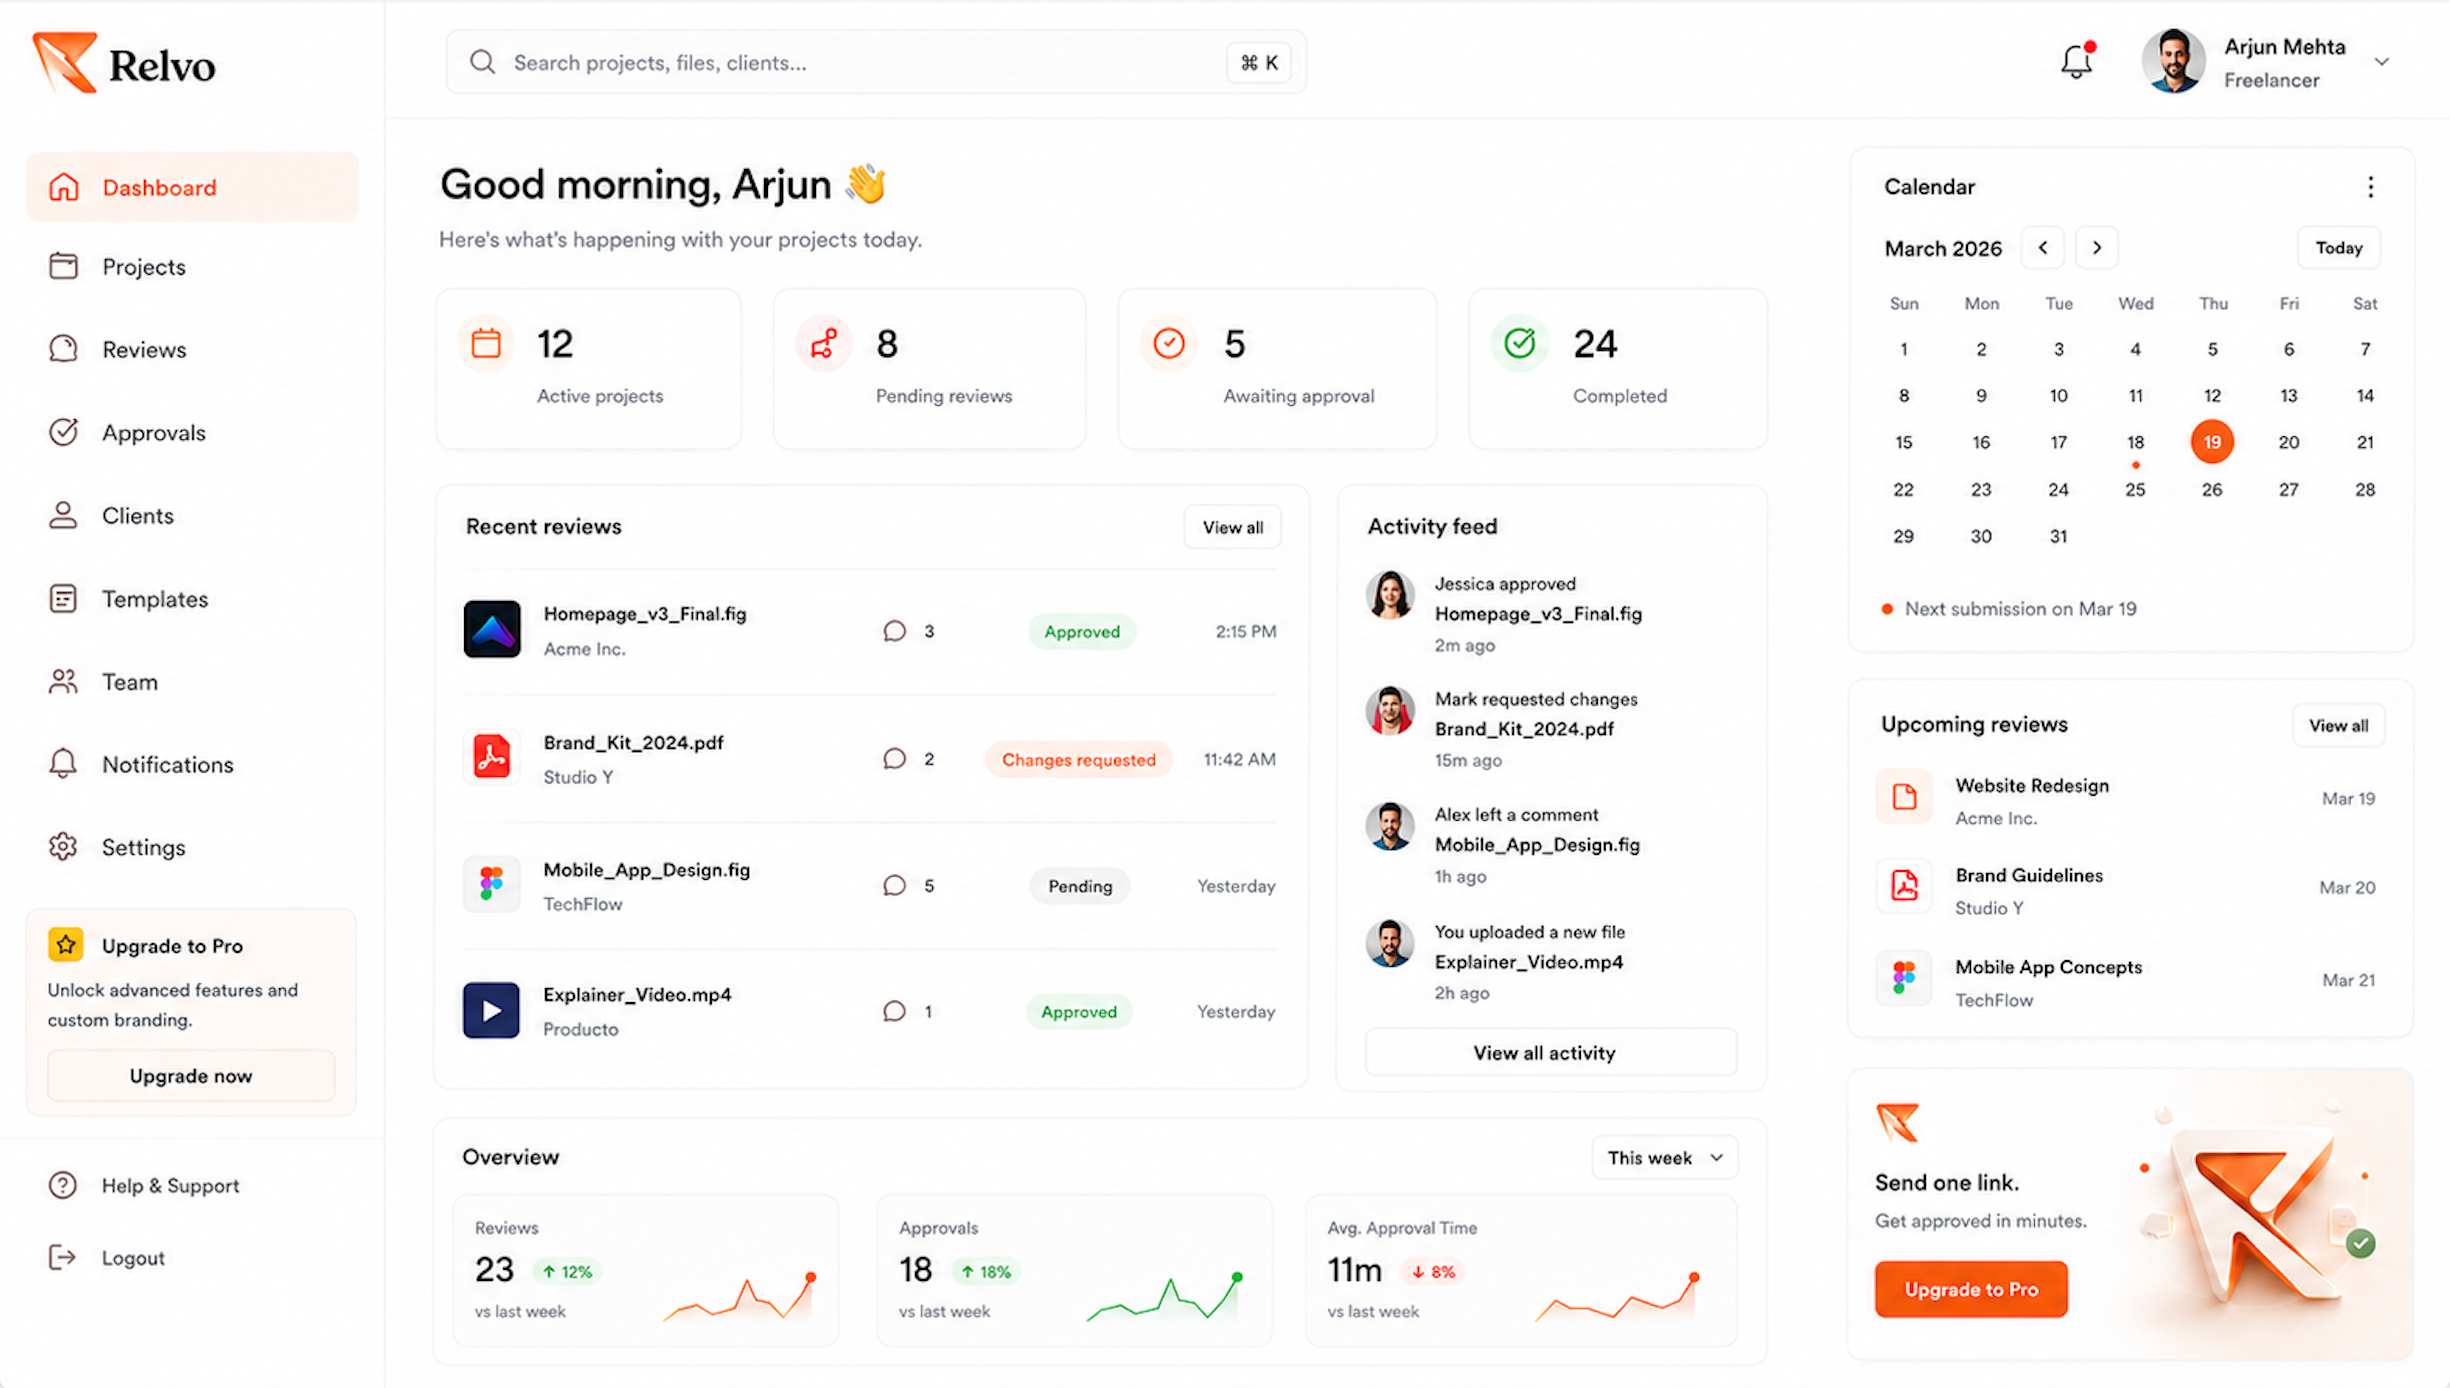The image size is (2450, 1388).
Task: Open the Calendar three-dot options menu
Action: coord(2370,187)
